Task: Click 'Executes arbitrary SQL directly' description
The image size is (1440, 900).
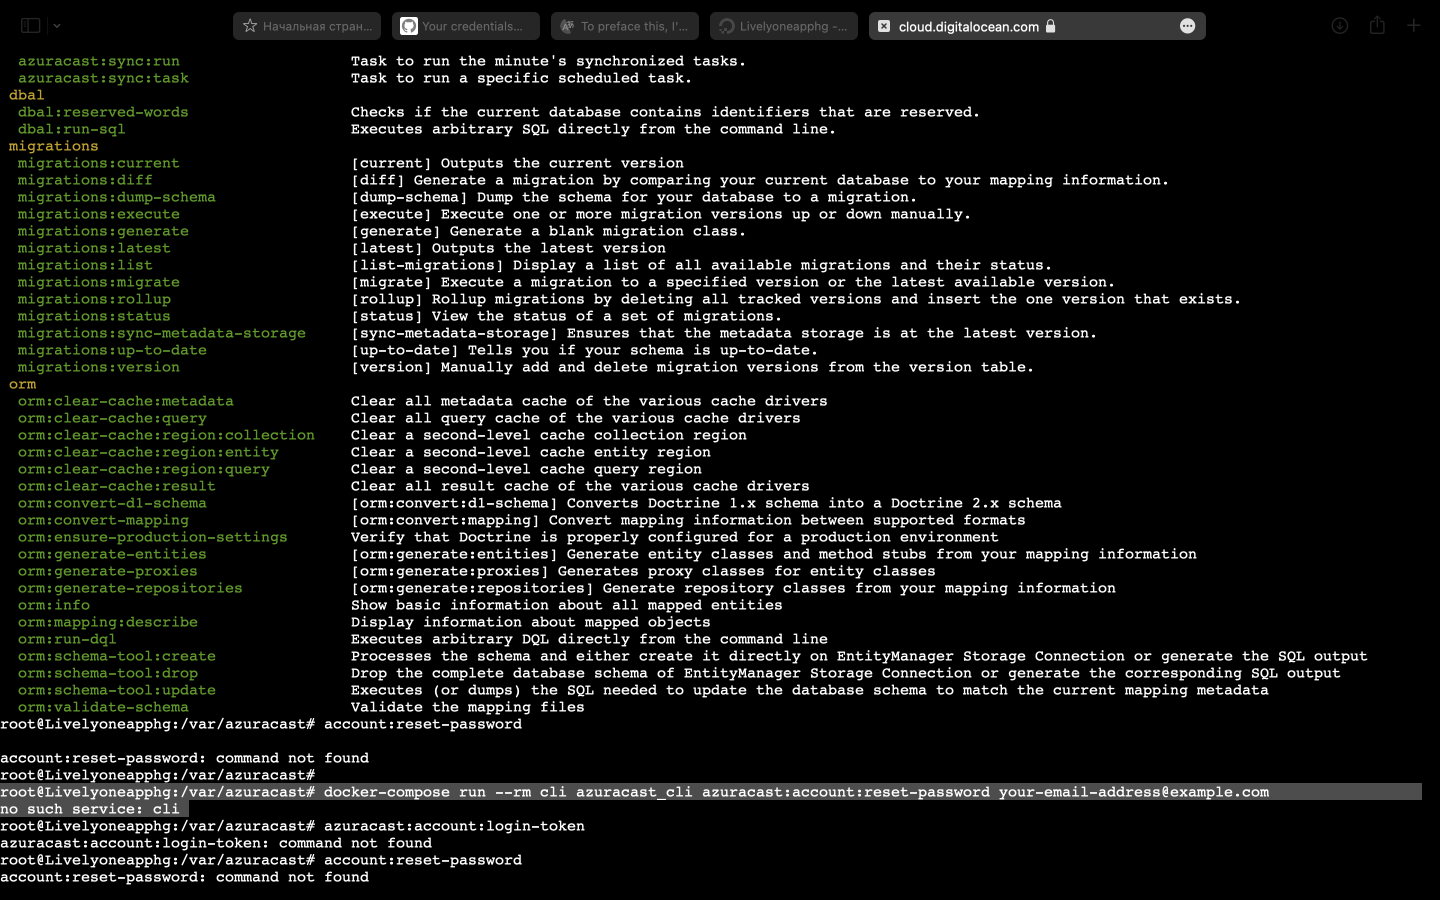Action: pos(594,129)
